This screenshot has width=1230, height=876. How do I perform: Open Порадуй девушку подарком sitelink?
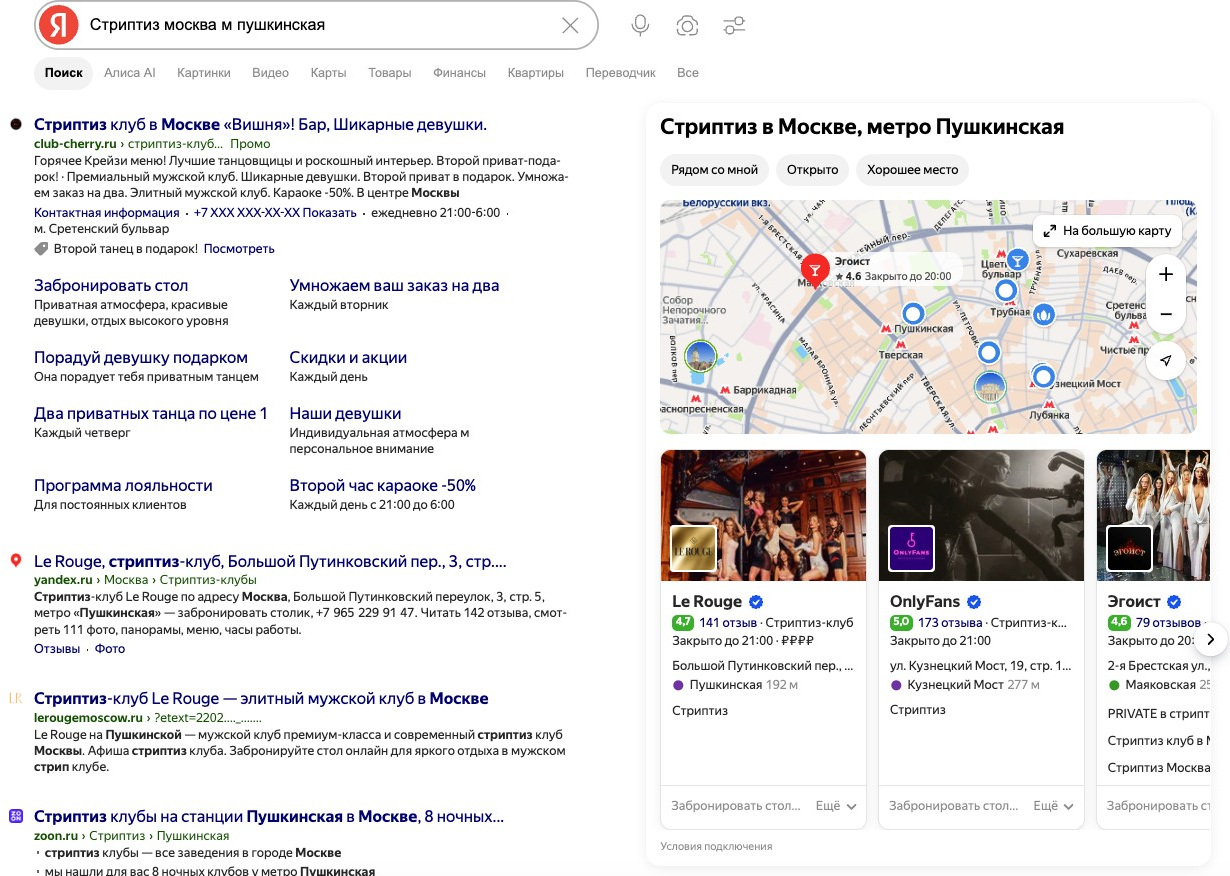(141, 358)
